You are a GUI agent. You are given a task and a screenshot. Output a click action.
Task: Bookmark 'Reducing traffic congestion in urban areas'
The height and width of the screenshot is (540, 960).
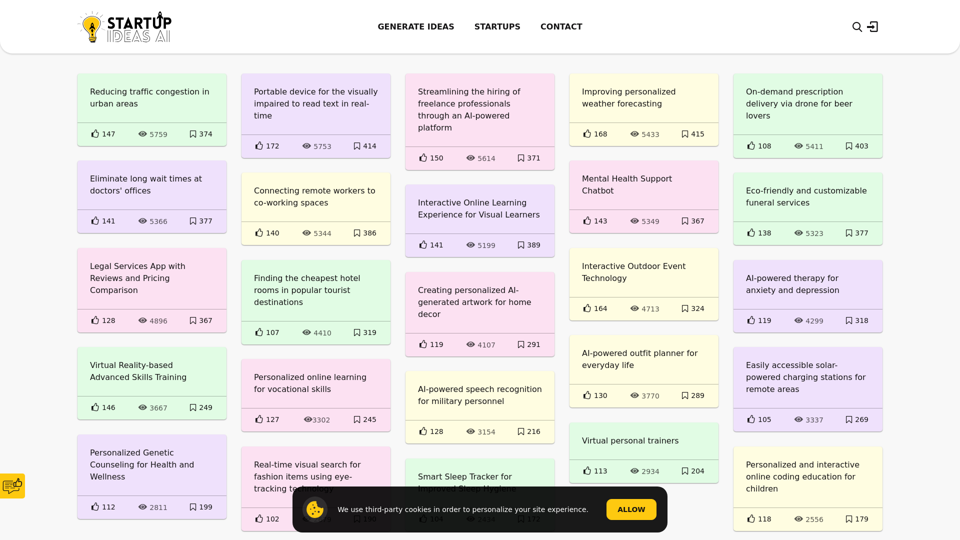193,134
